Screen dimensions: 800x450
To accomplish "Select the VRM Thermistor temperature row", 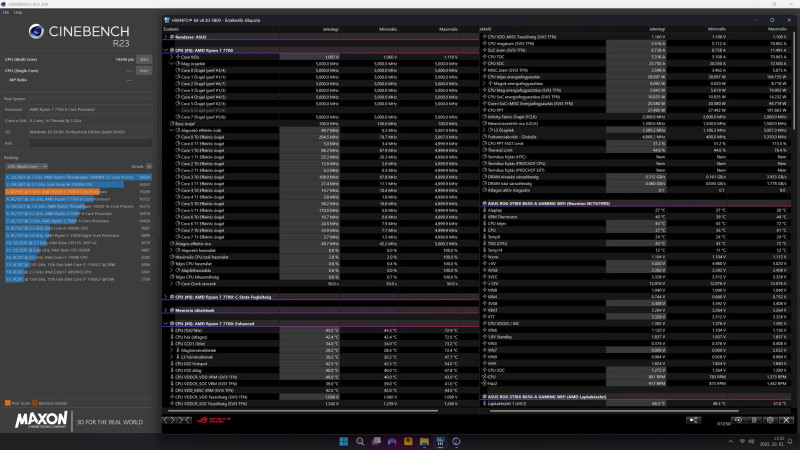I will pos(636,217).
